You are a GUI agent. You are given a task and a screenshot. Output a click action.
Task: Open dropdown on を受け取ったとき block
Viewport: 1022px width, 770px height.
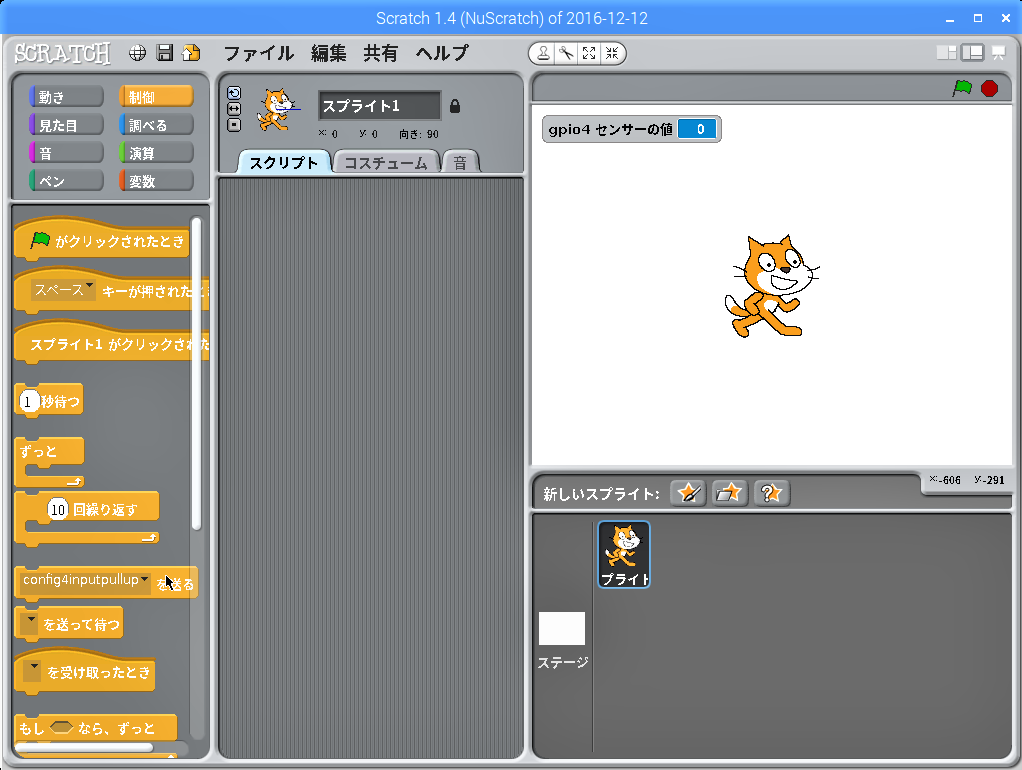tap(32, 671)
